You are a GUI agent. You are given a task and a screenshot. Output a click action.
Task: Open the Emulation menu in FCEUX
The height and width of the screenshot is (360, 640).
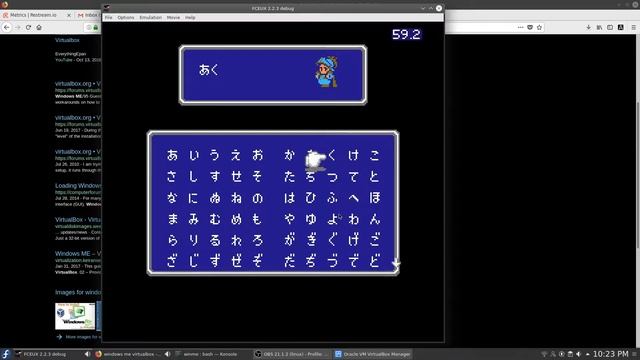click(x=151, y=18)
